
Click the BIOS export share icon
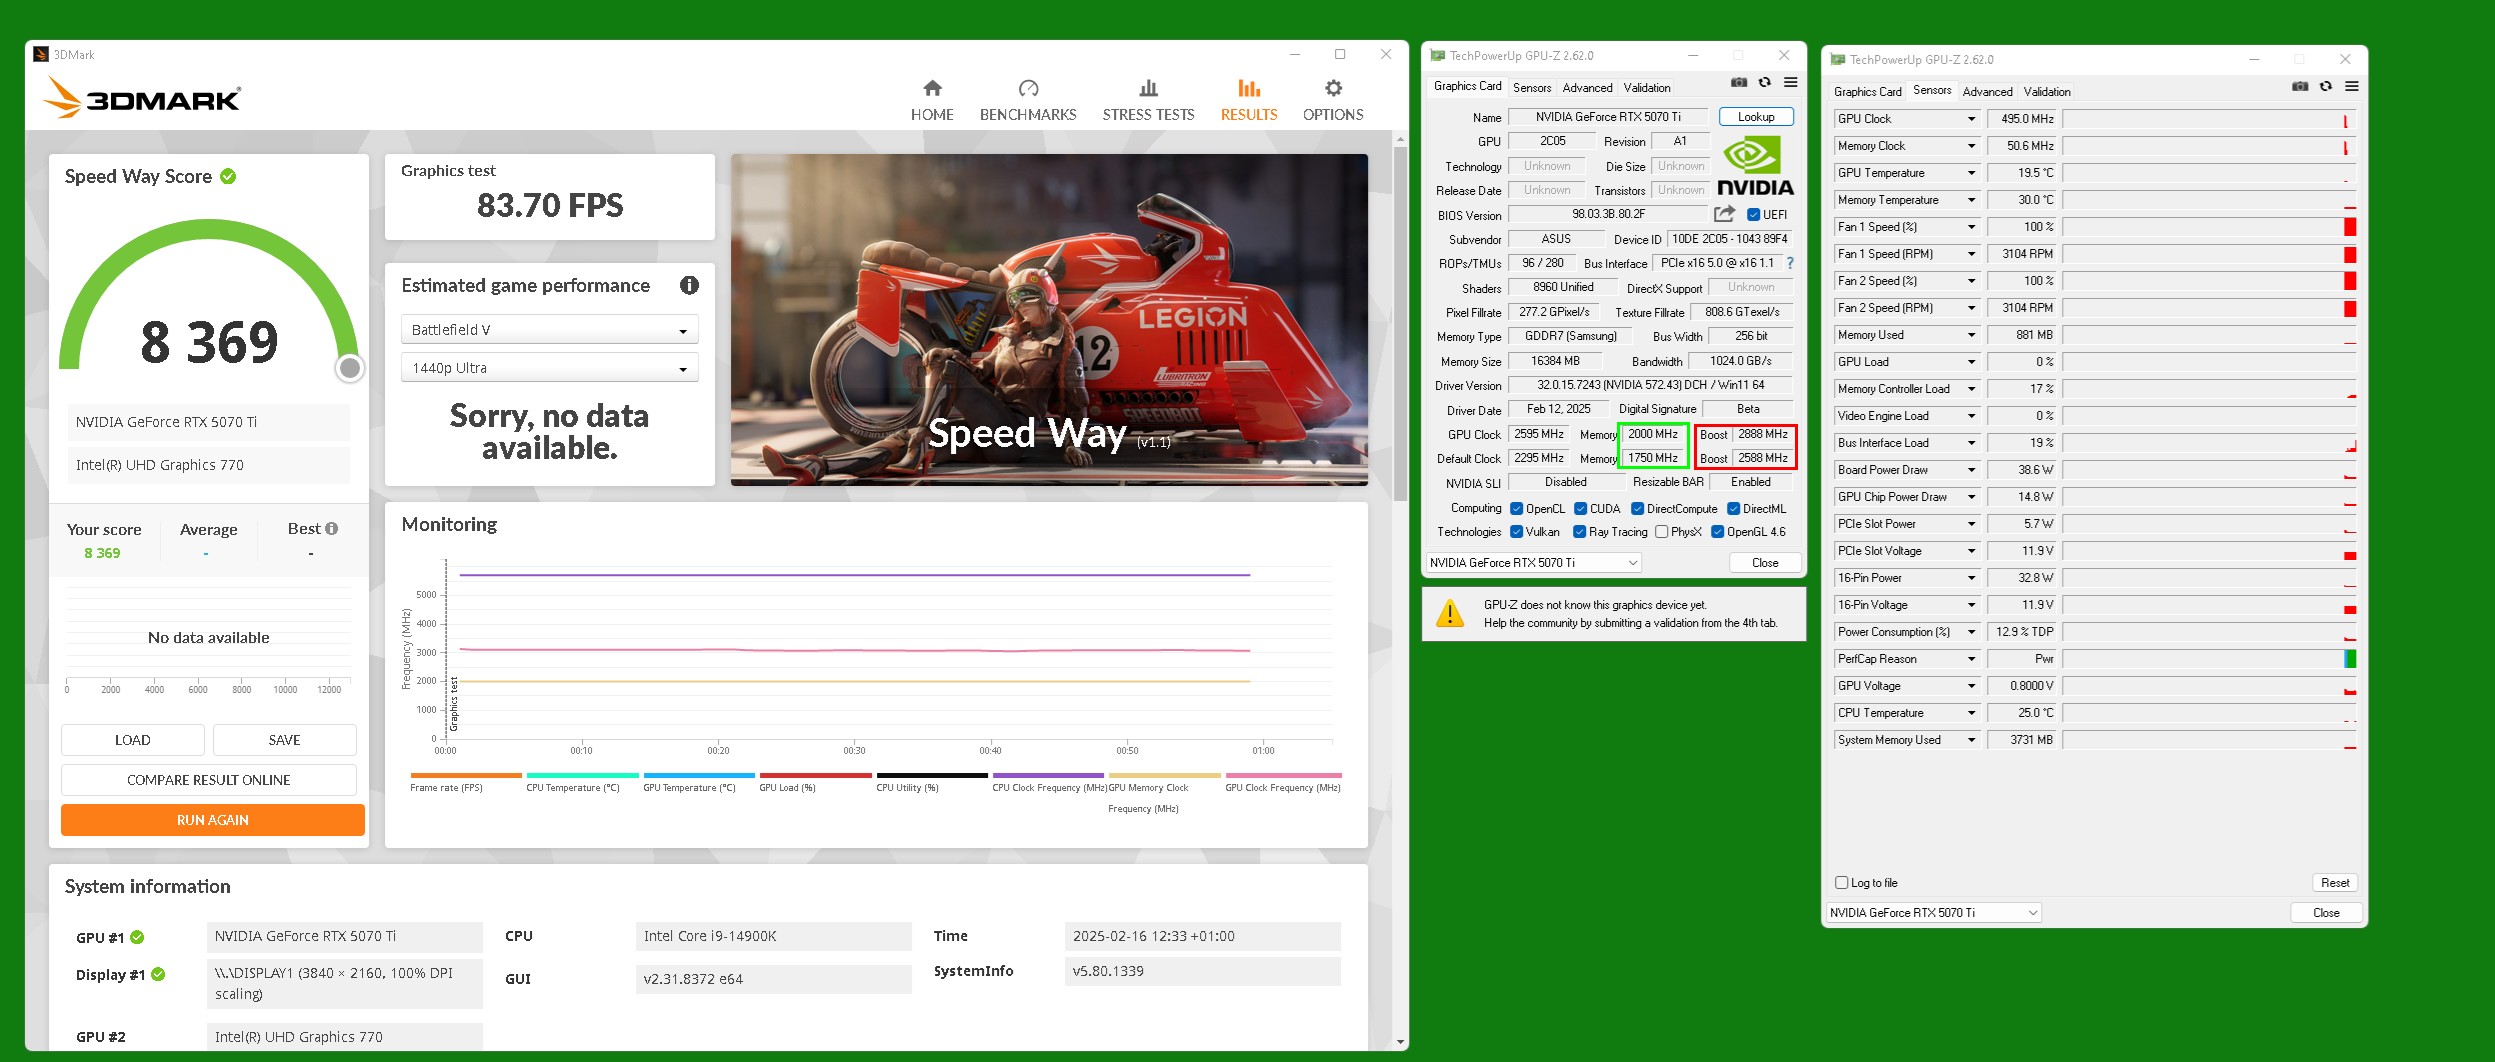(x=1724, y=214)
